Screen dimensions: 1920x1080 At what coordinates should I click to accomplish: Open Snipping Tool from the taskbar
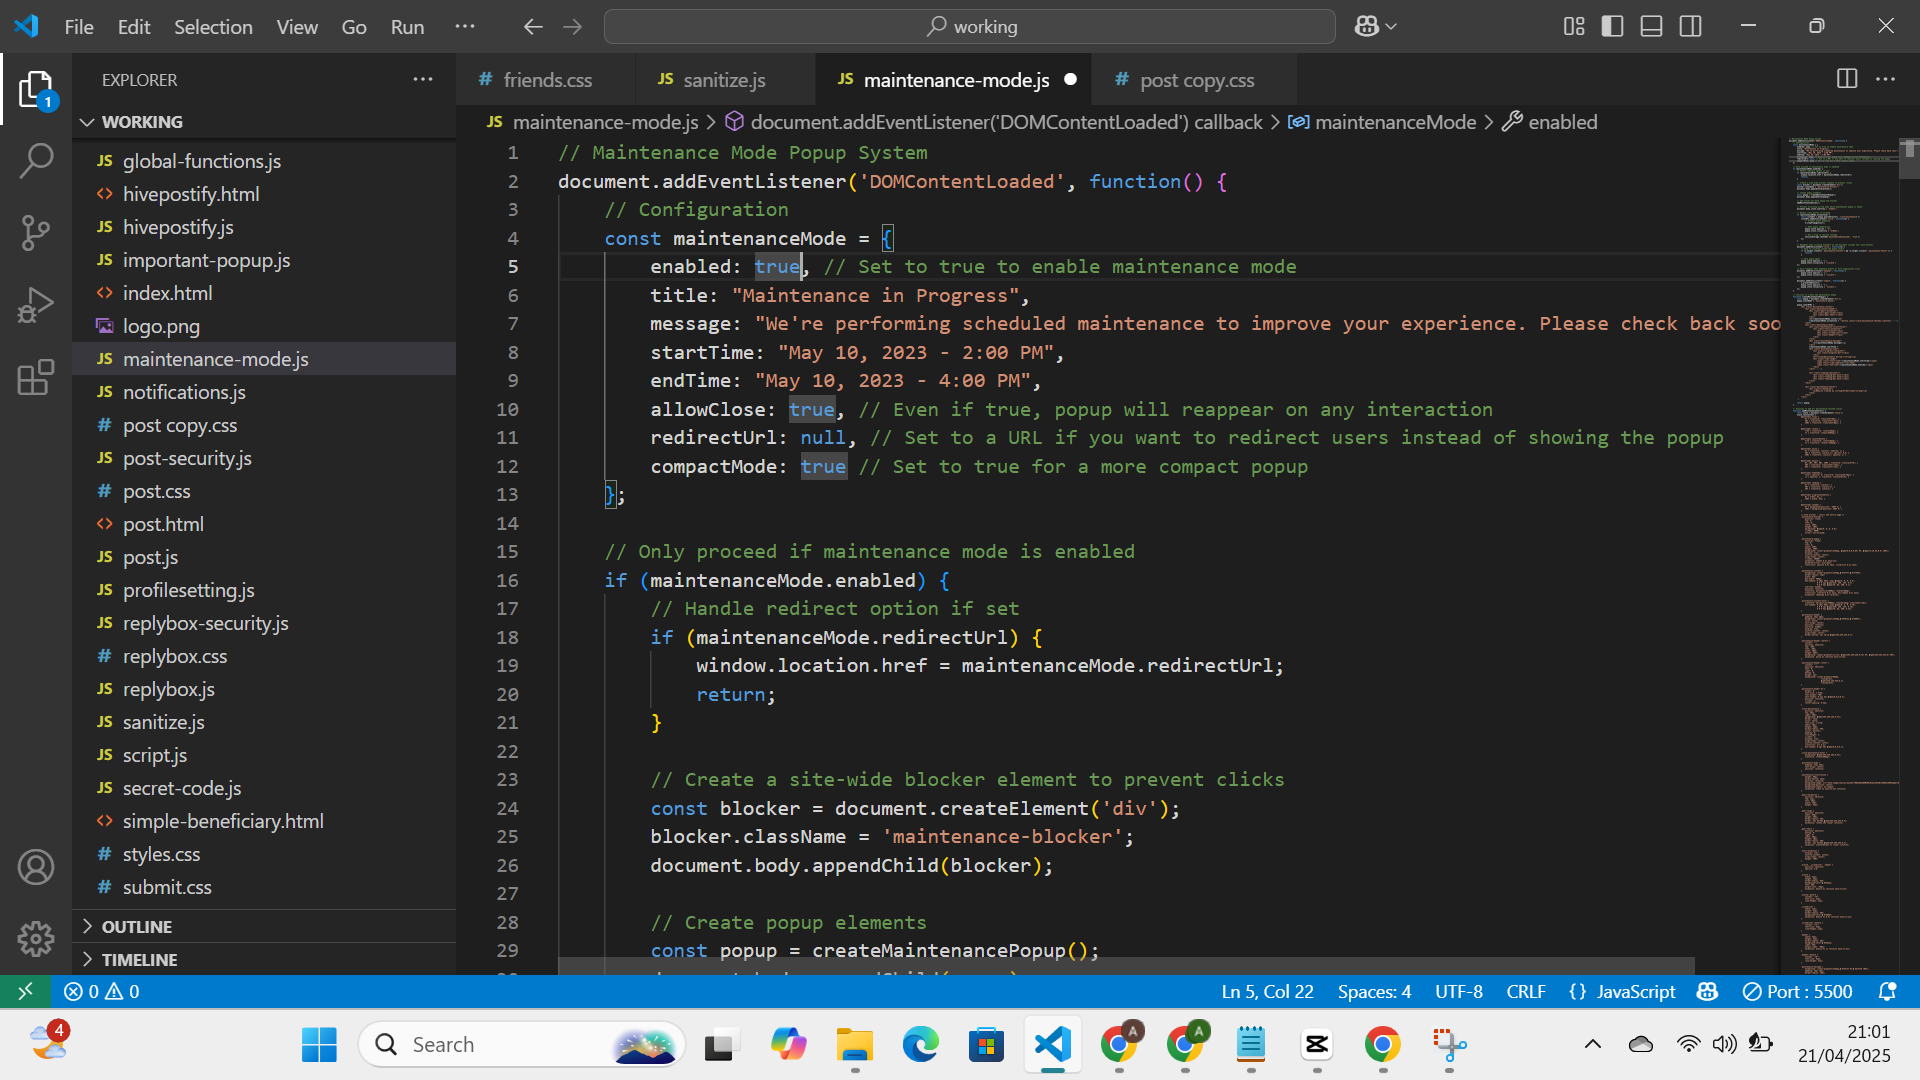[1449, 1045]
